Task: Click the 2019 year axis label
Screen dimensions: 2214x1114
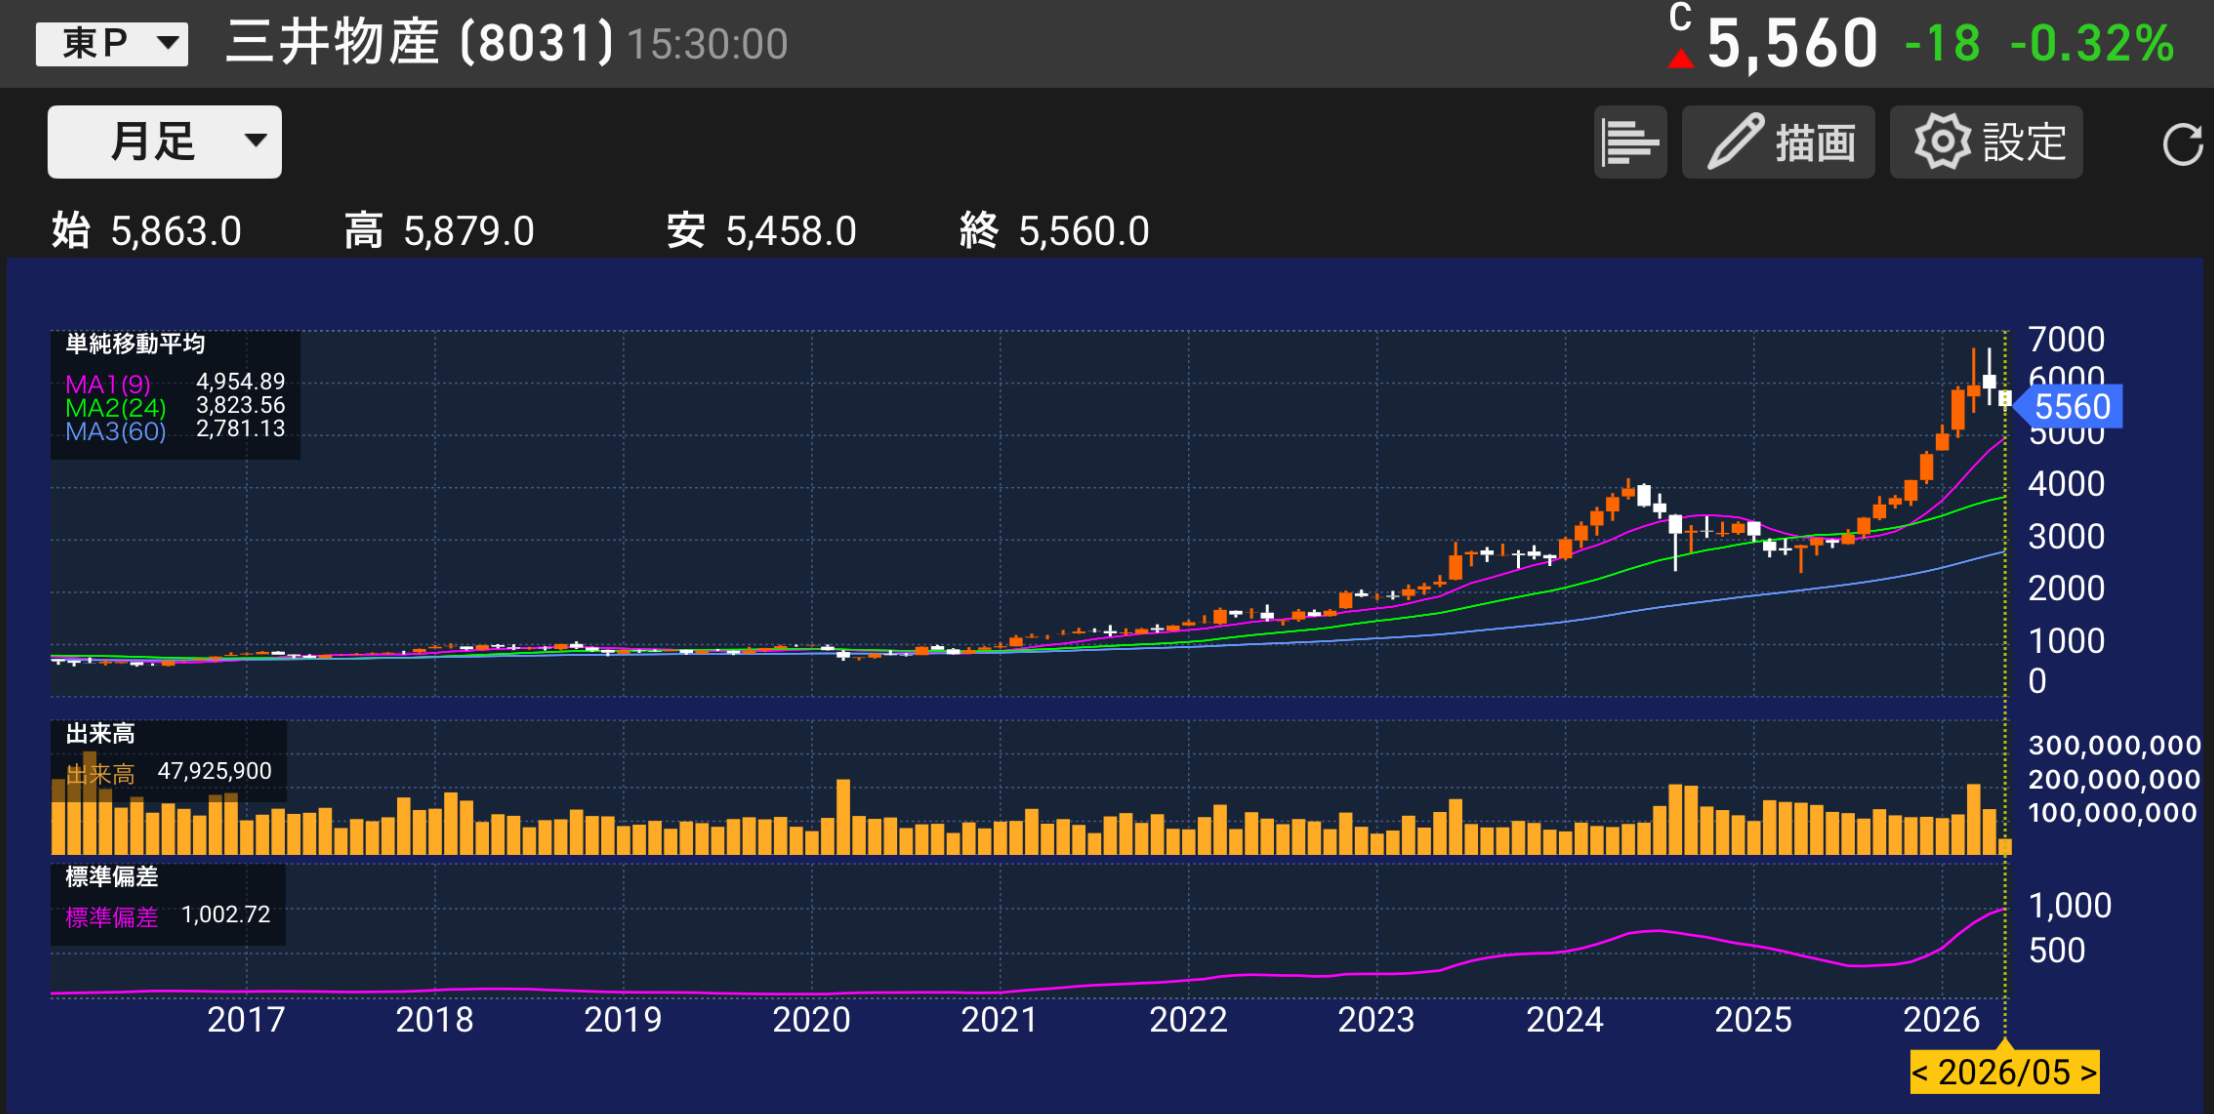Action: [623, 1020]
